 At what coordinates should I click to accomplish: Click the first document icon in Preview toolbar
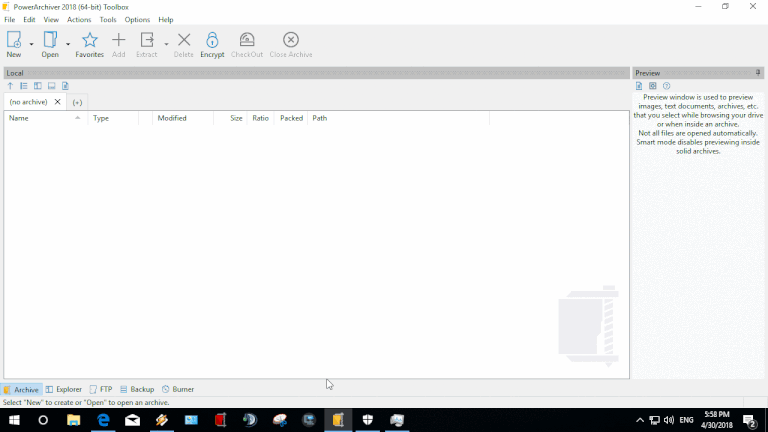point(639,86)
